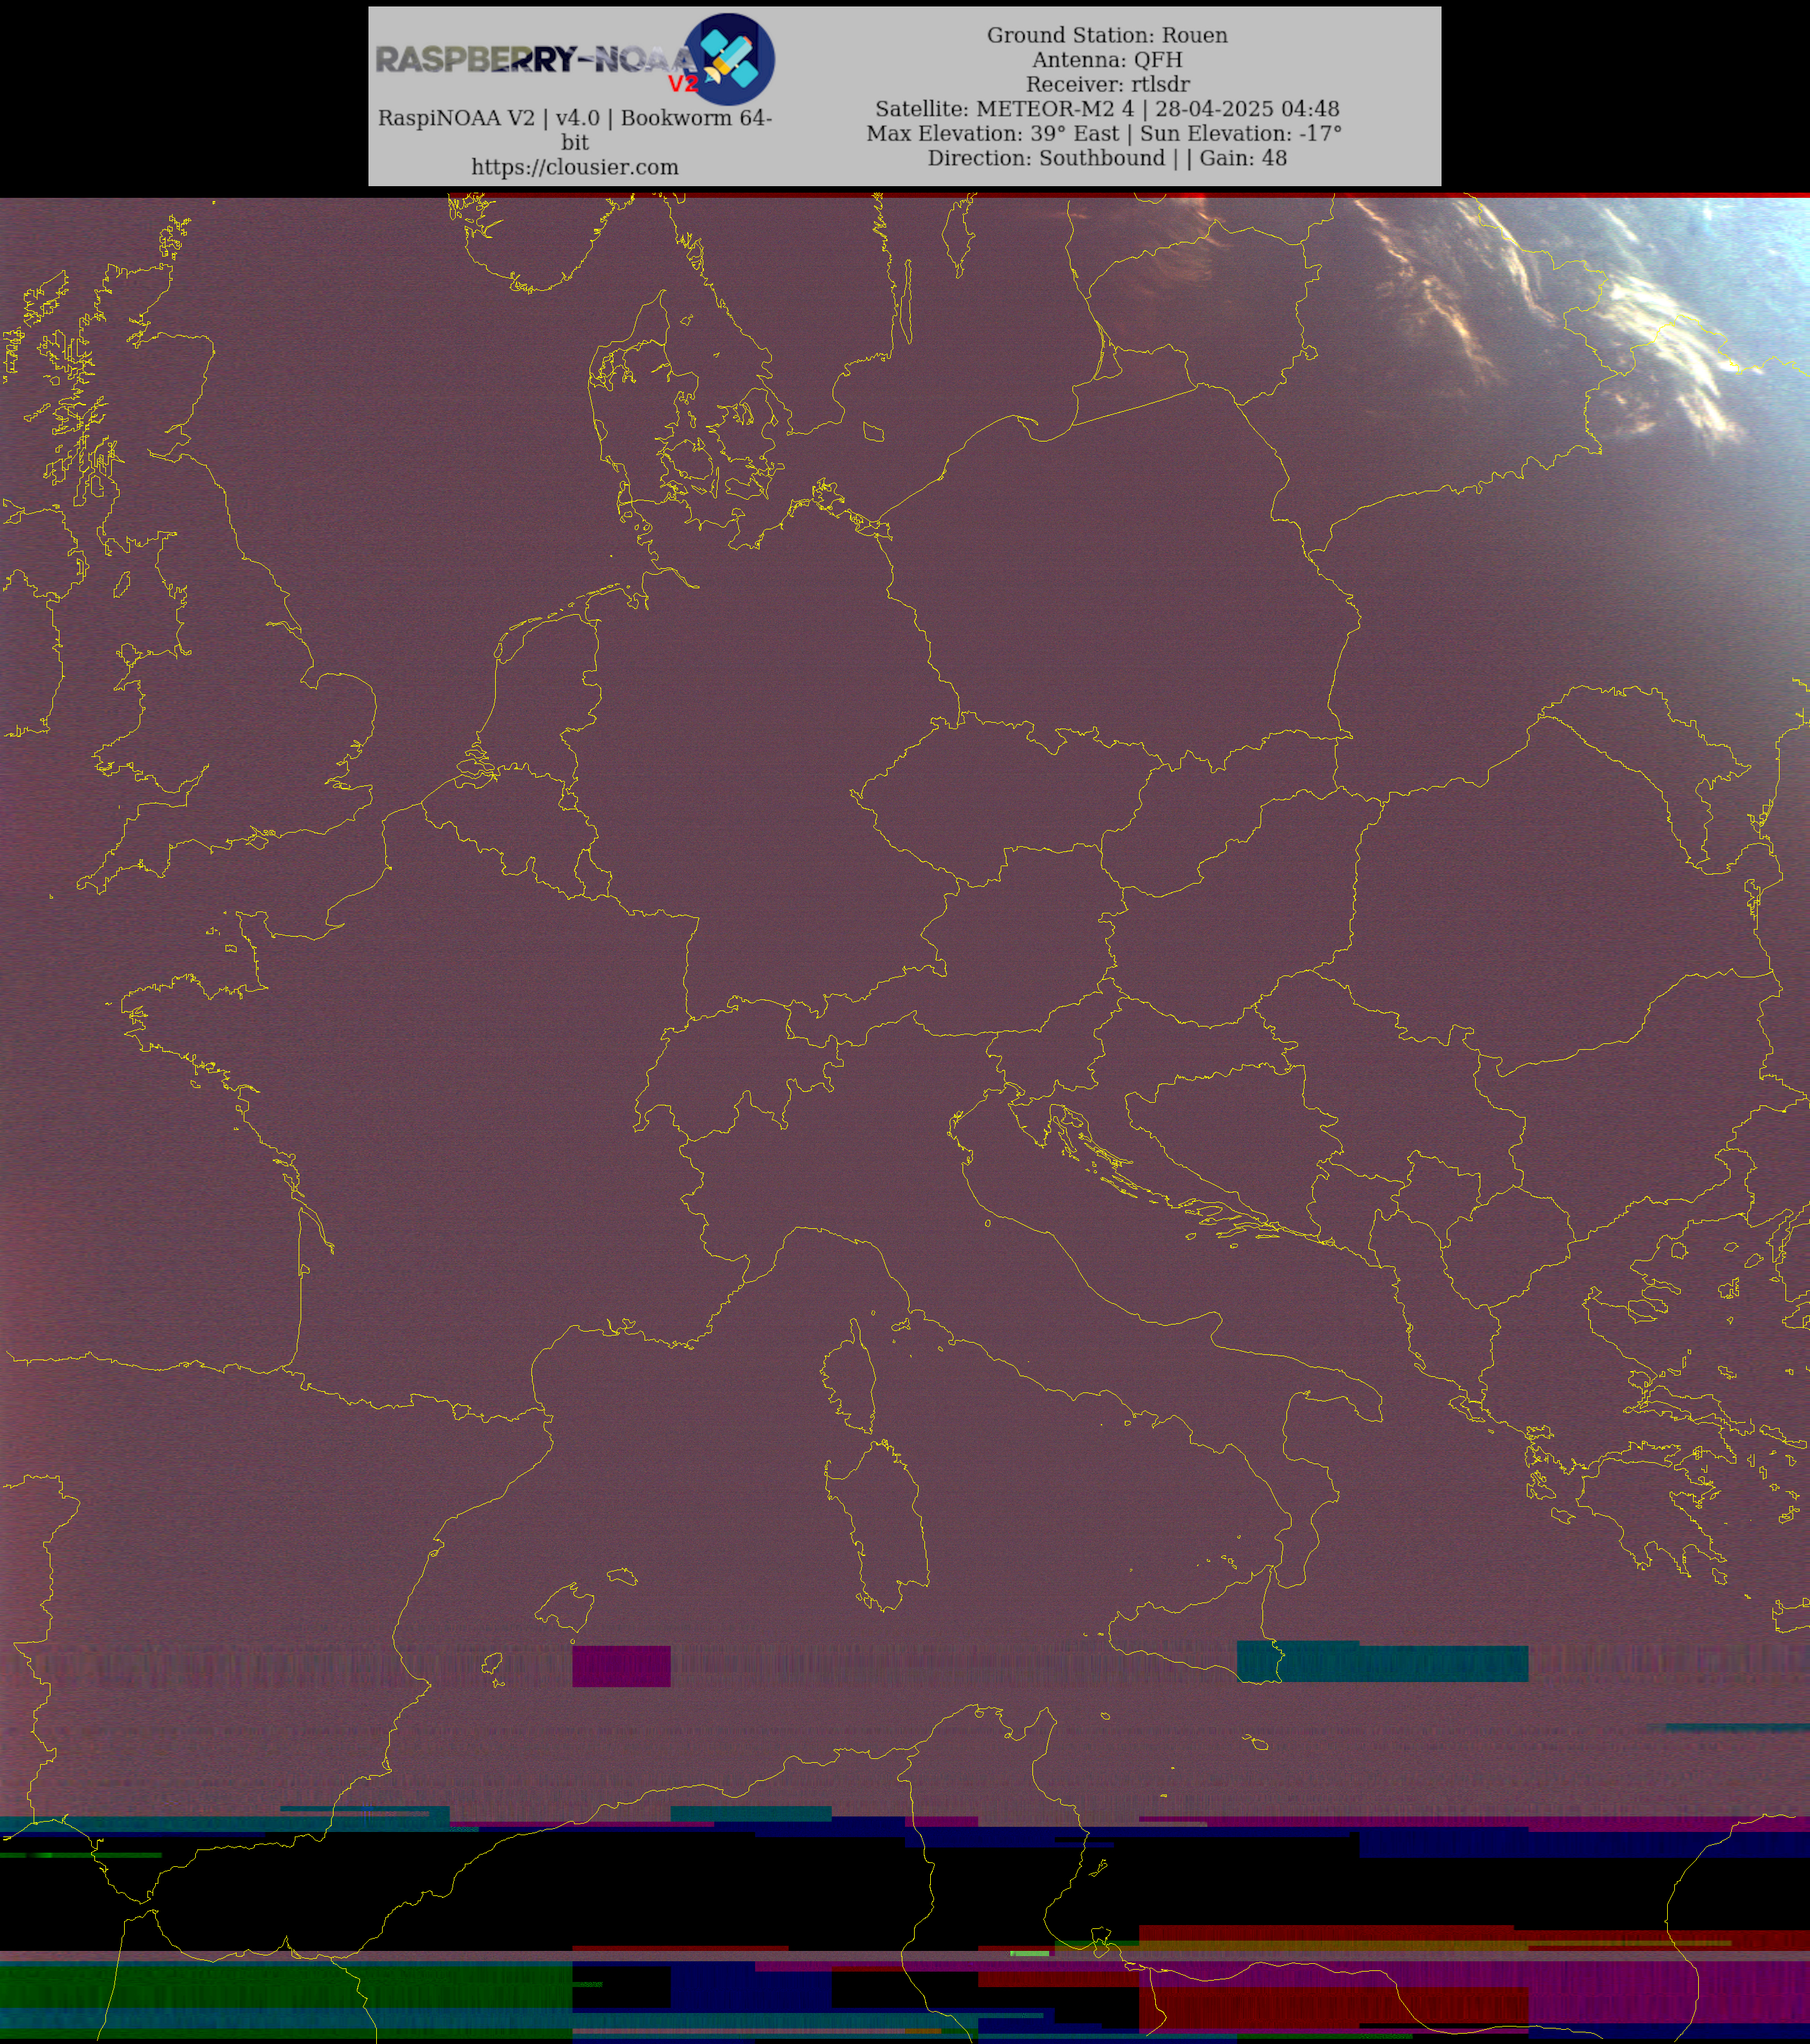Click the "Direction: Southbound" gain line

1107,158
